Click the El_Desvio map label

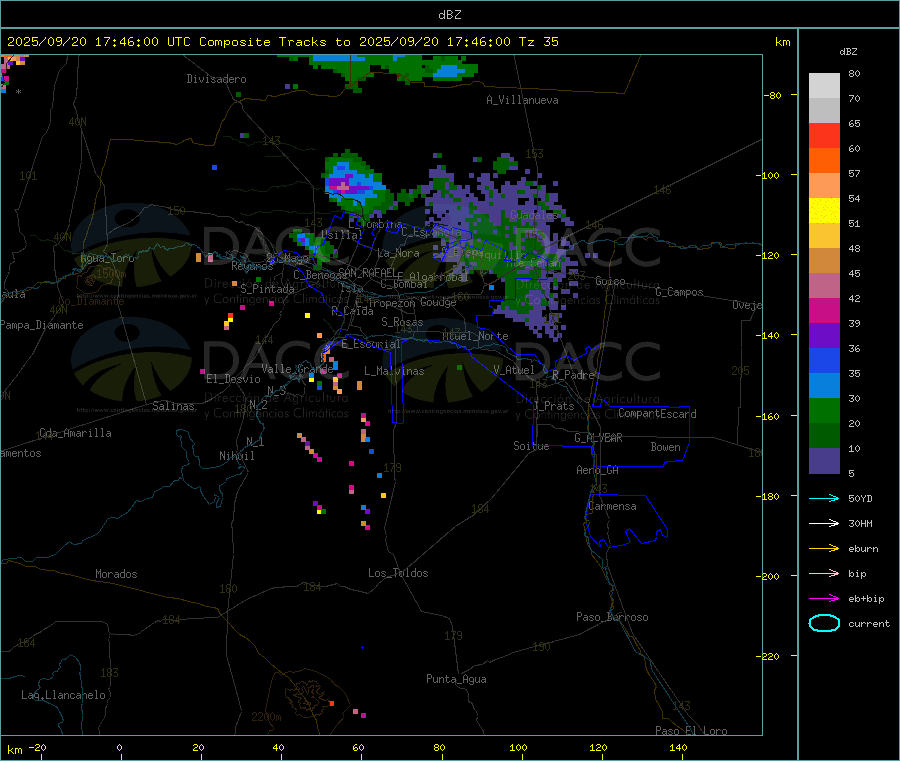(x=233, y=379)
